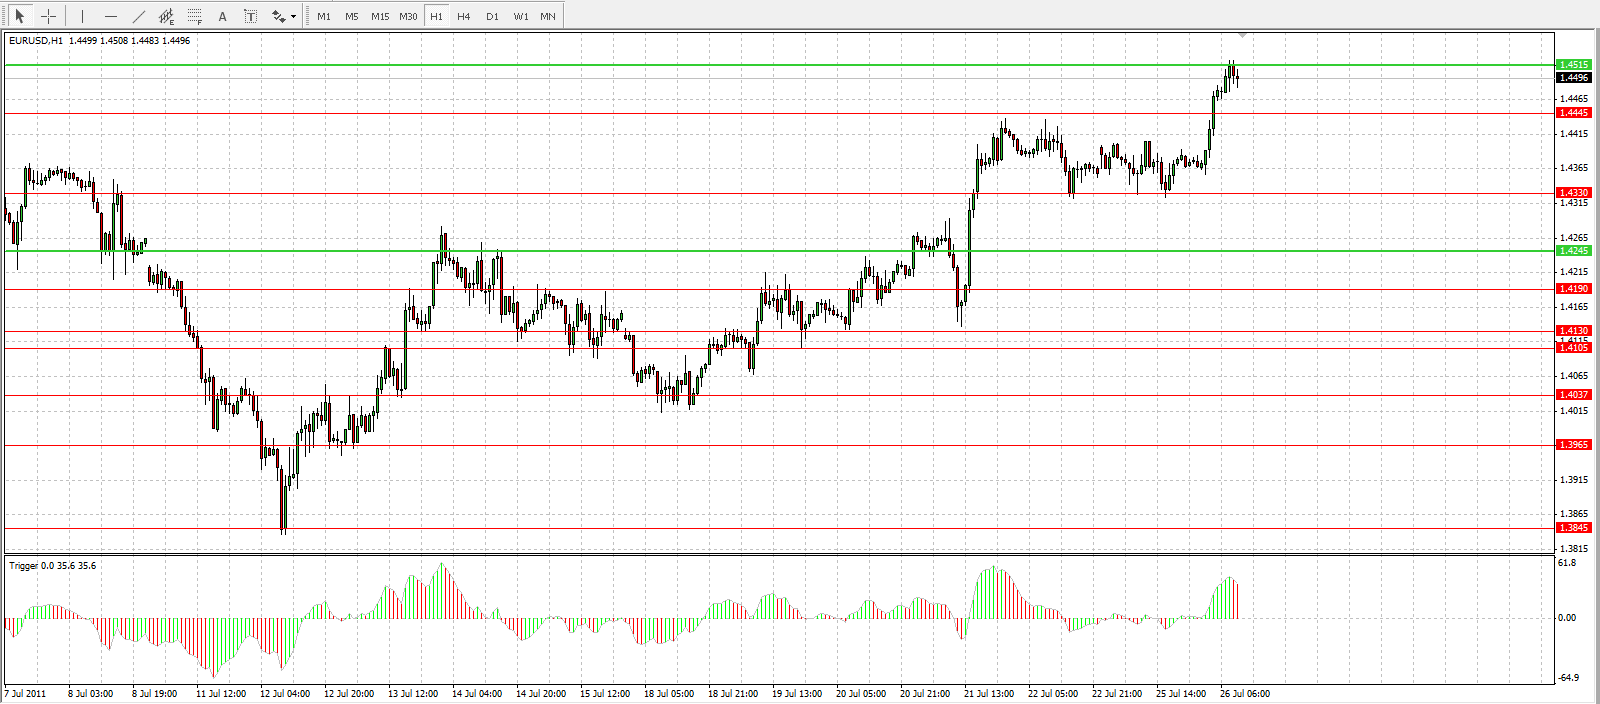Viewport: 1600px width, 704px height.
Task: Switch to the M15 timeframe
Action: [x=380, y=16]
